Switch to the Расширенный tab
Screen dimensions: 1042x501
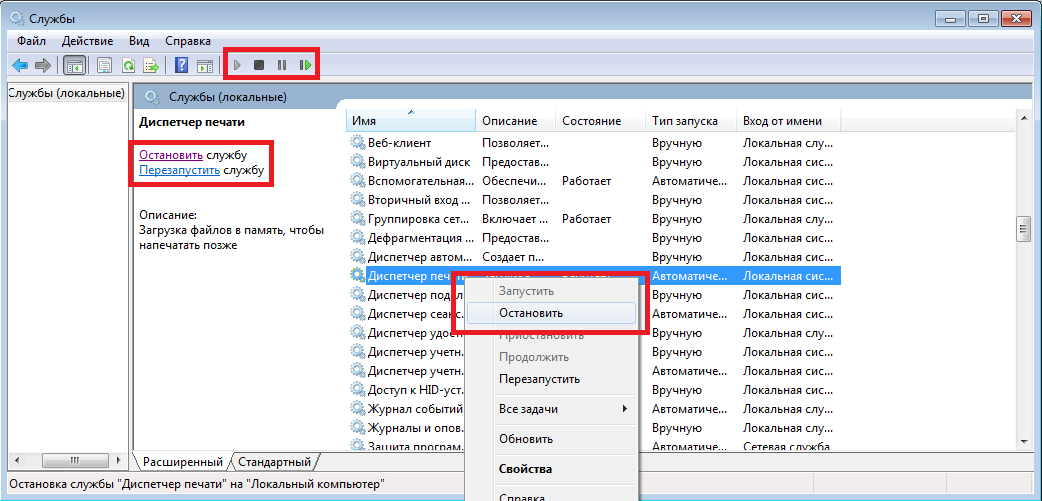[183, 461]
